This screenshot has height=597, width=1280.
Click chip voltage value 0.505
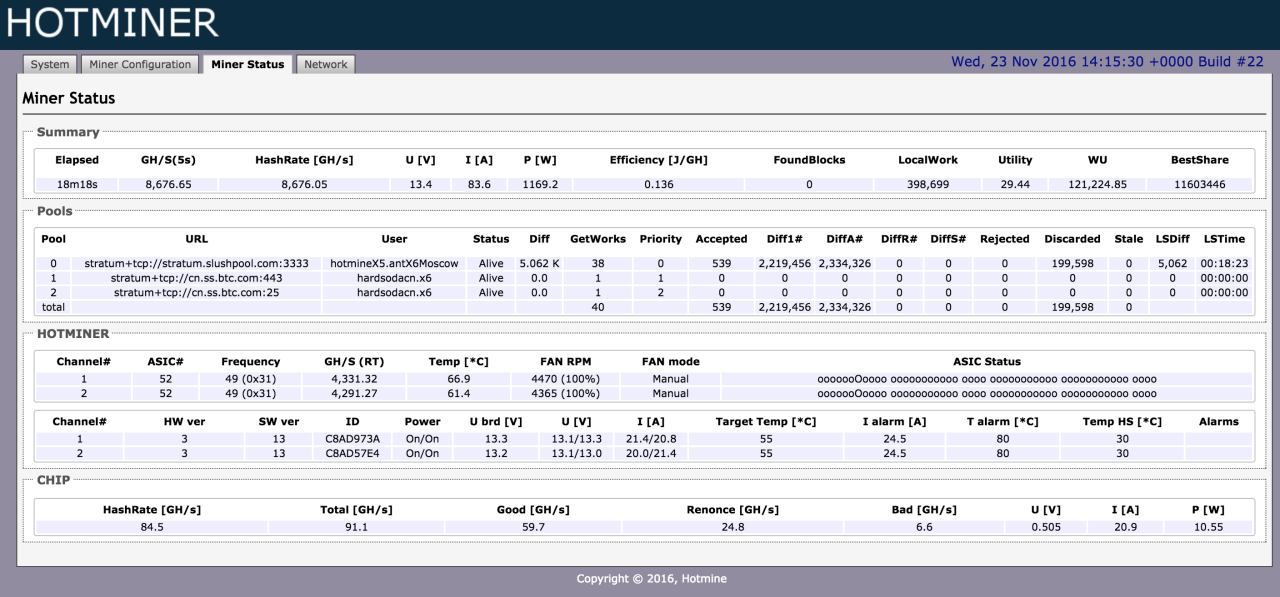1045,527
